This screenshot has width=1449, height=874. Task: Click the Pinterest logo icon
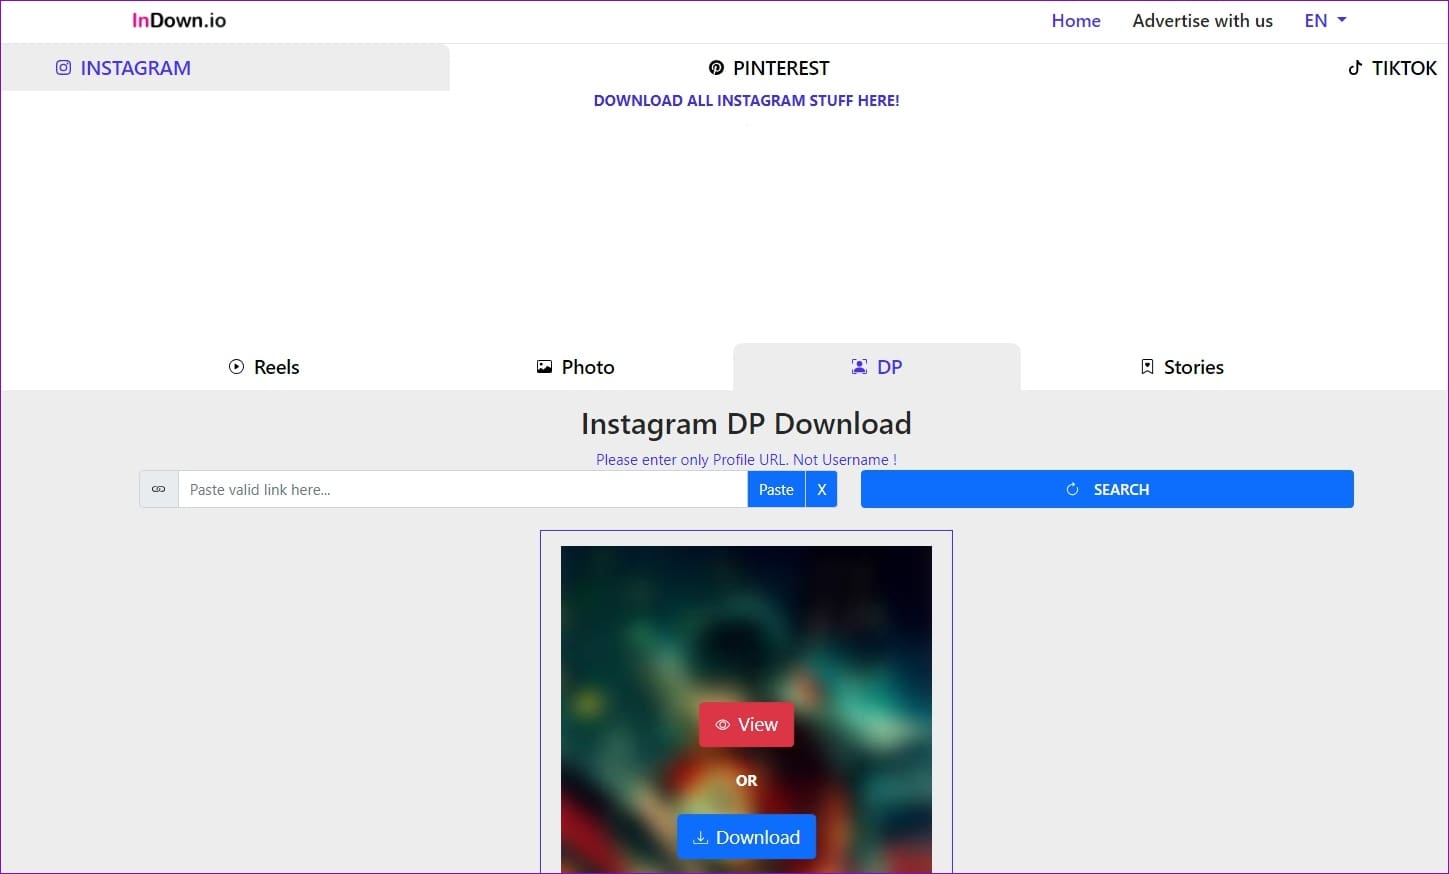(716, 68)
